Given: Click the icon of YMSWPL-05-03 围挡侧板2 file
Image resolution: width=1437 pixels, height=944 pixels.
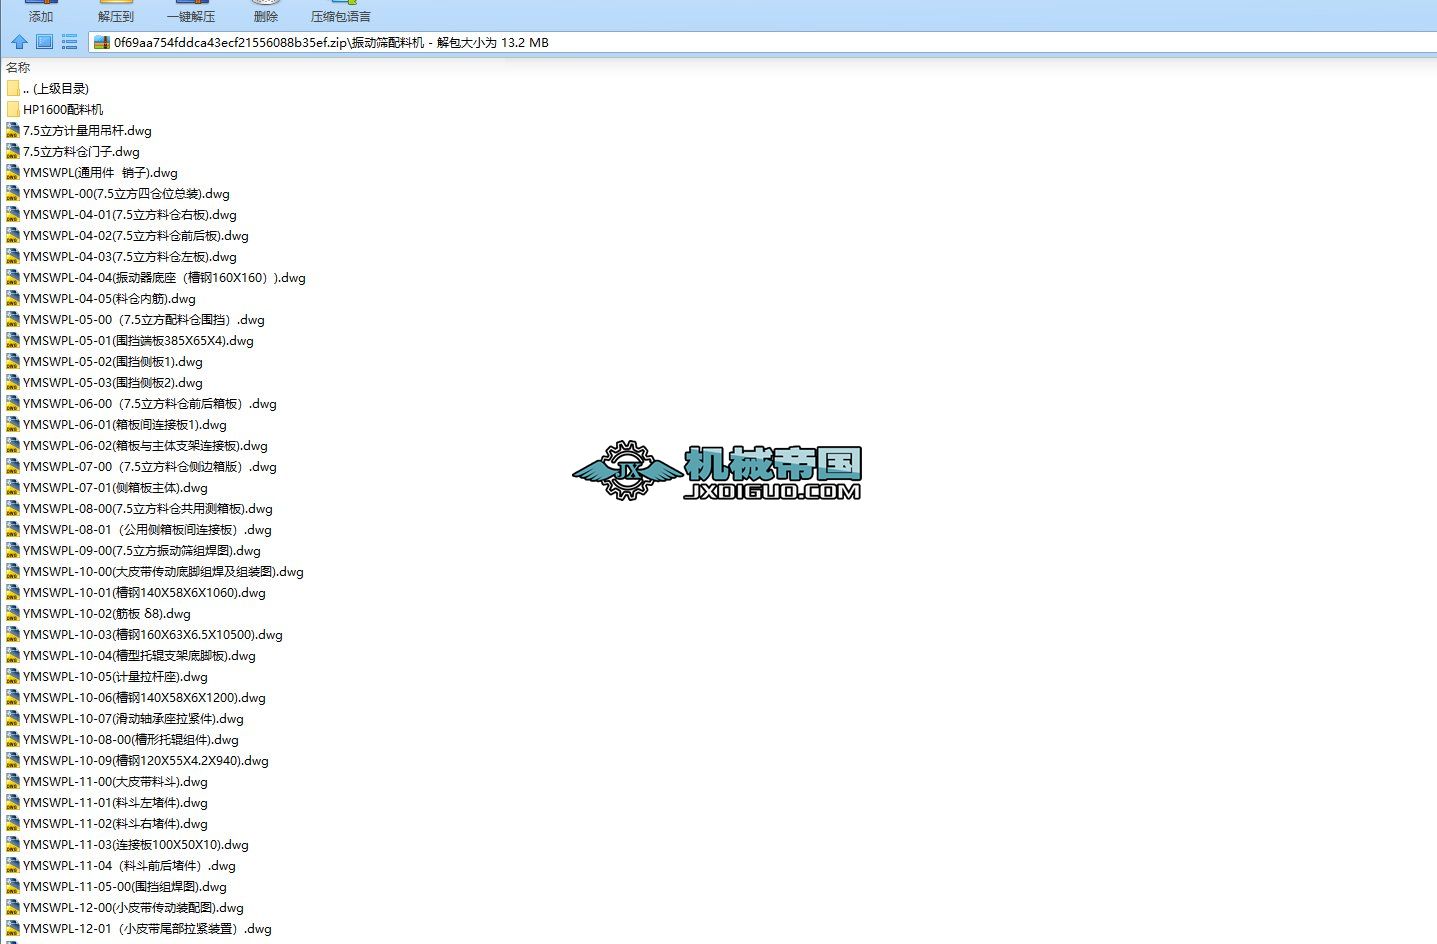Looking at the screenshot, I should 13,383.
